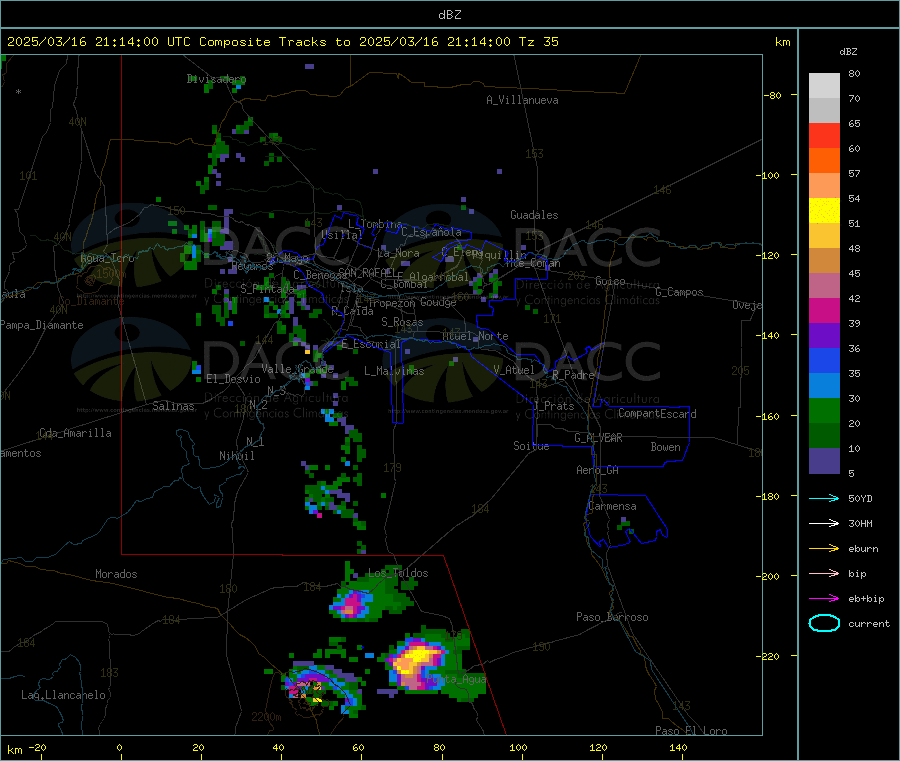Click the eburn yellow arrow legend icon

[x=824, y=549]
